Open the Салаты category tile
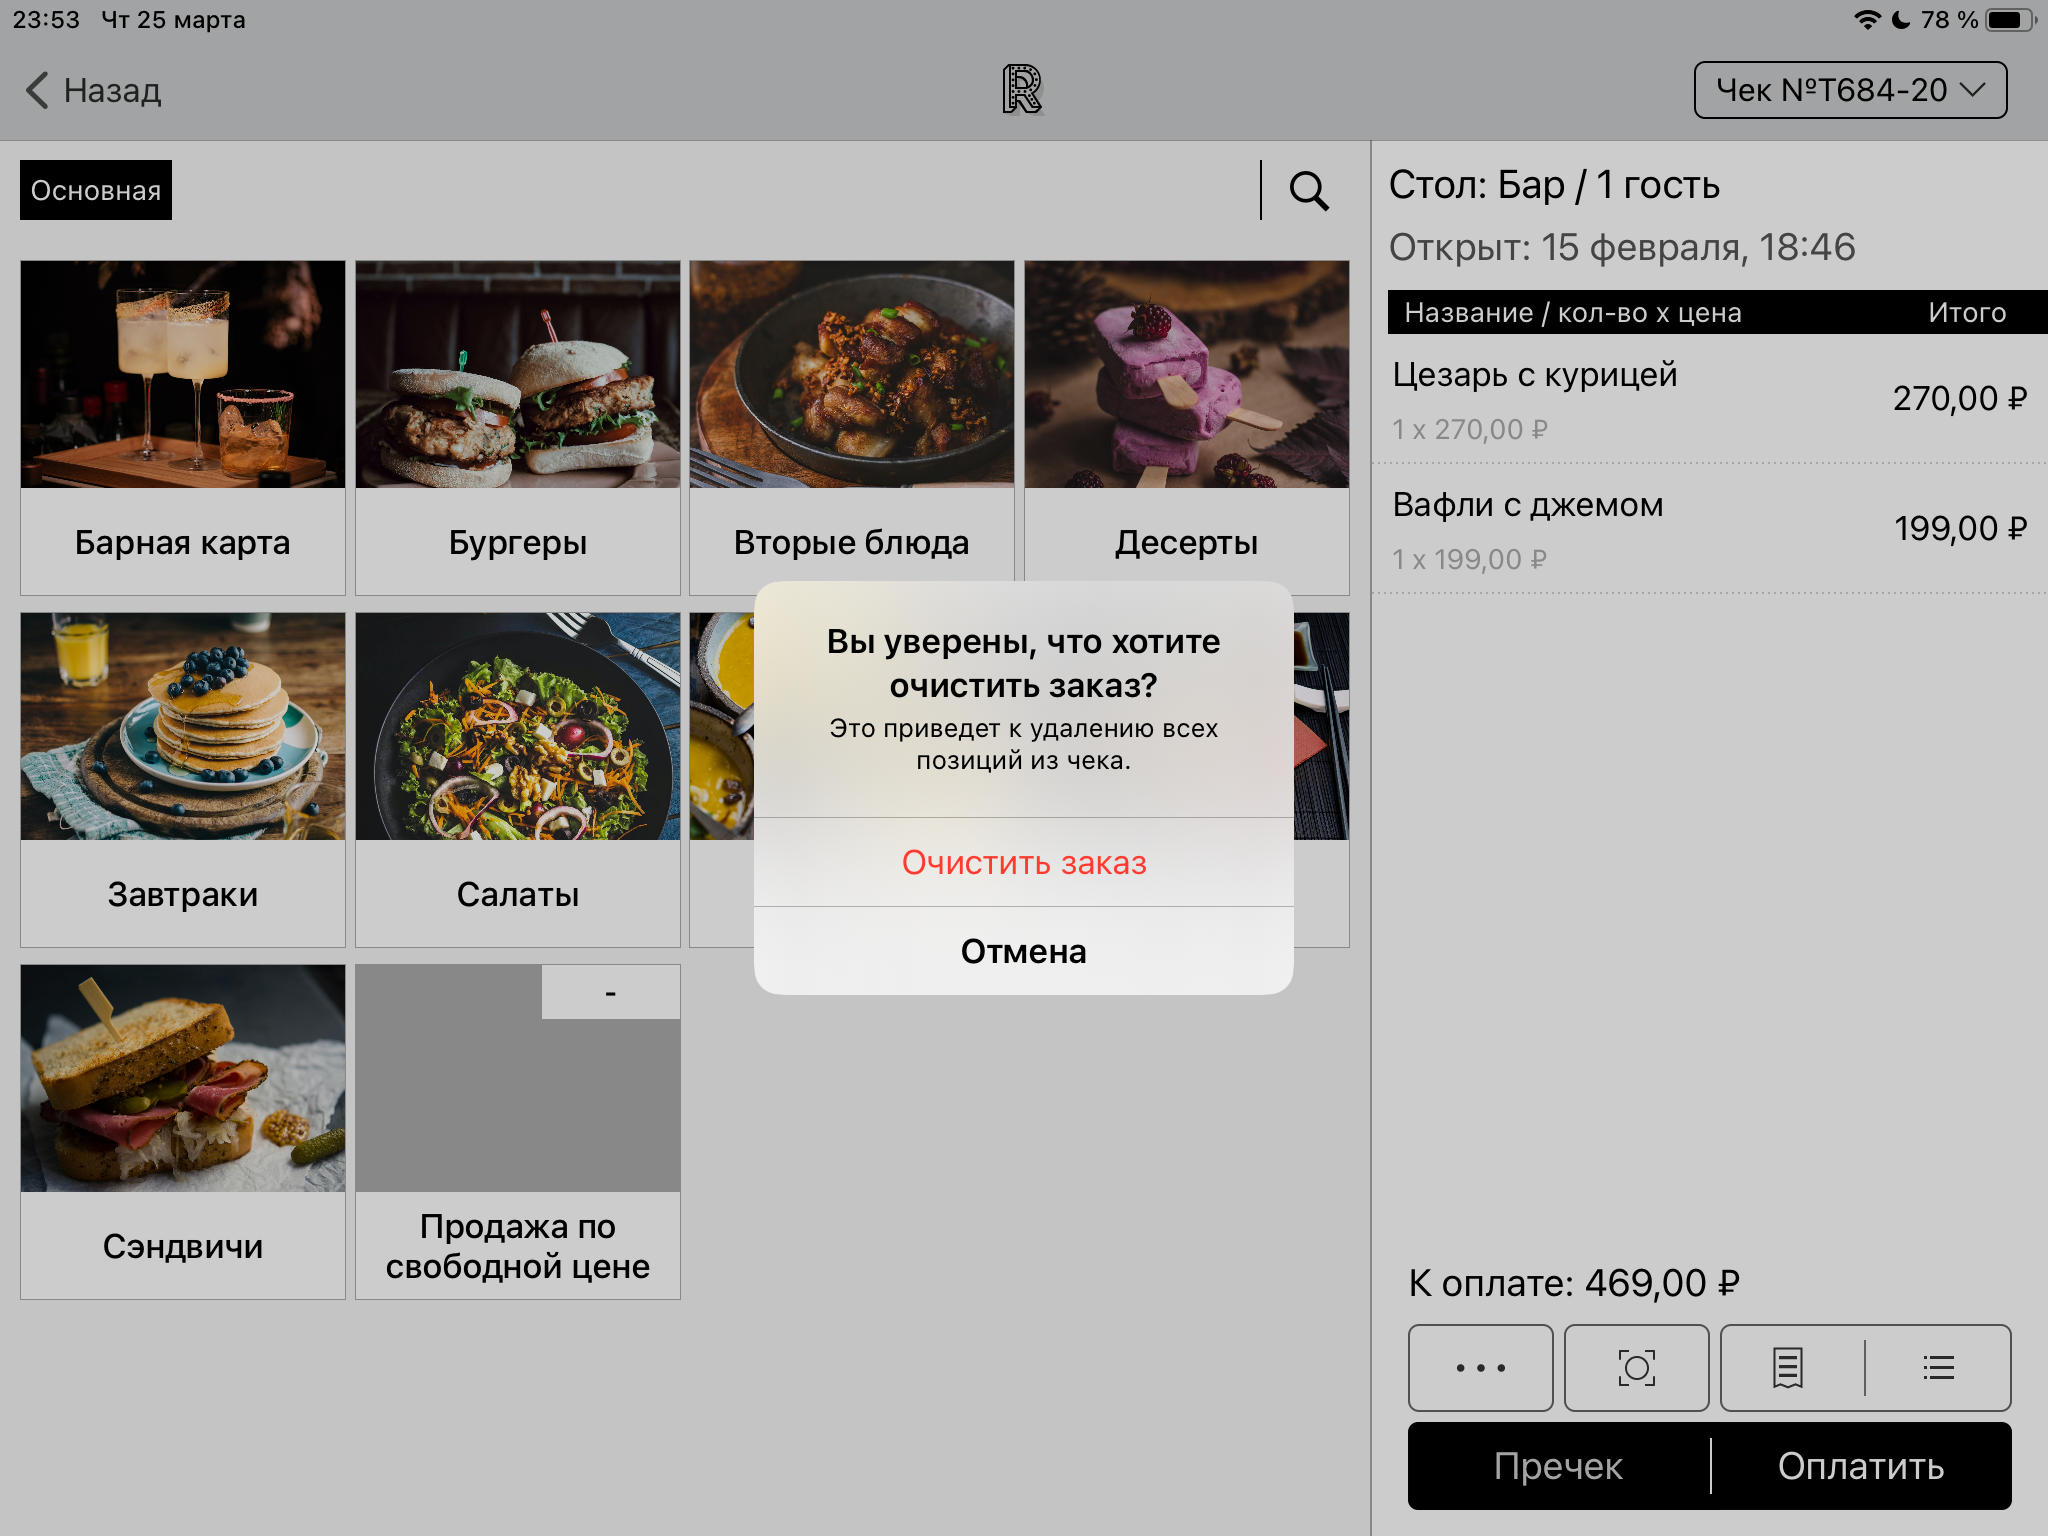This screenshot has height=1536, width=2048. [x=517, y=780]
